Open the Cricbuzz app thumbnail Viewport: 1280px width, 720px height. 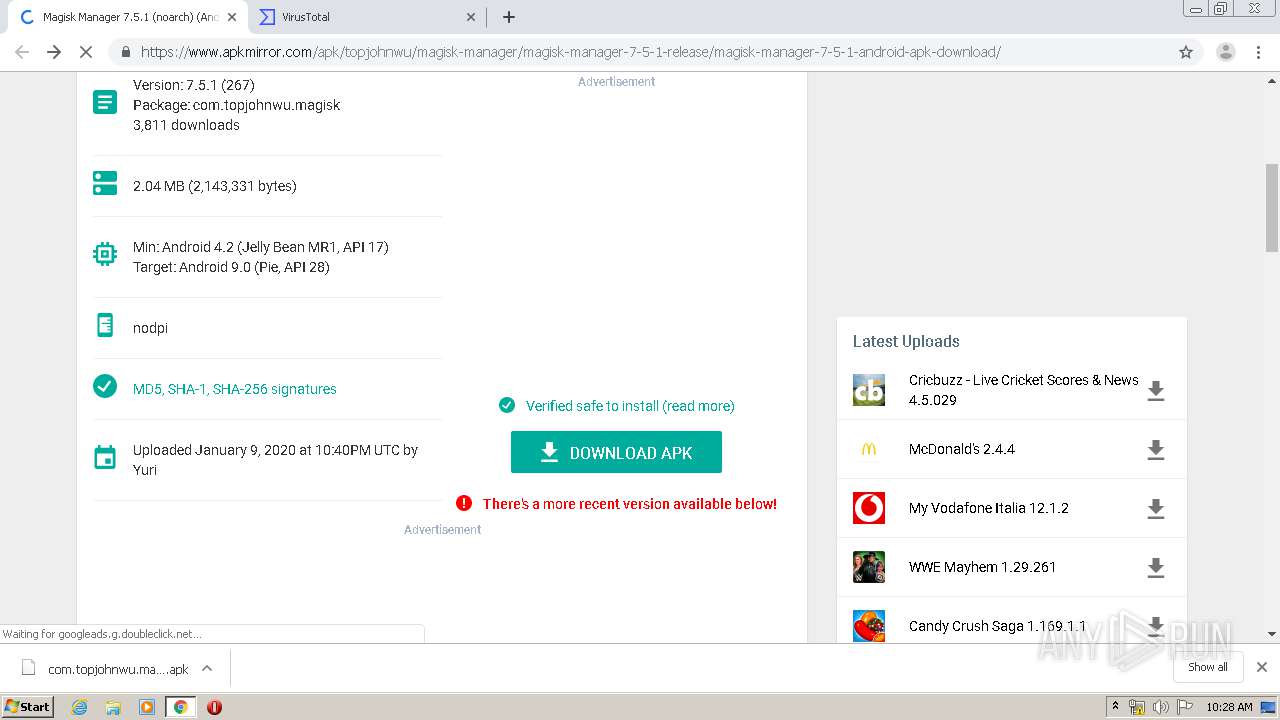coord(869,390)
